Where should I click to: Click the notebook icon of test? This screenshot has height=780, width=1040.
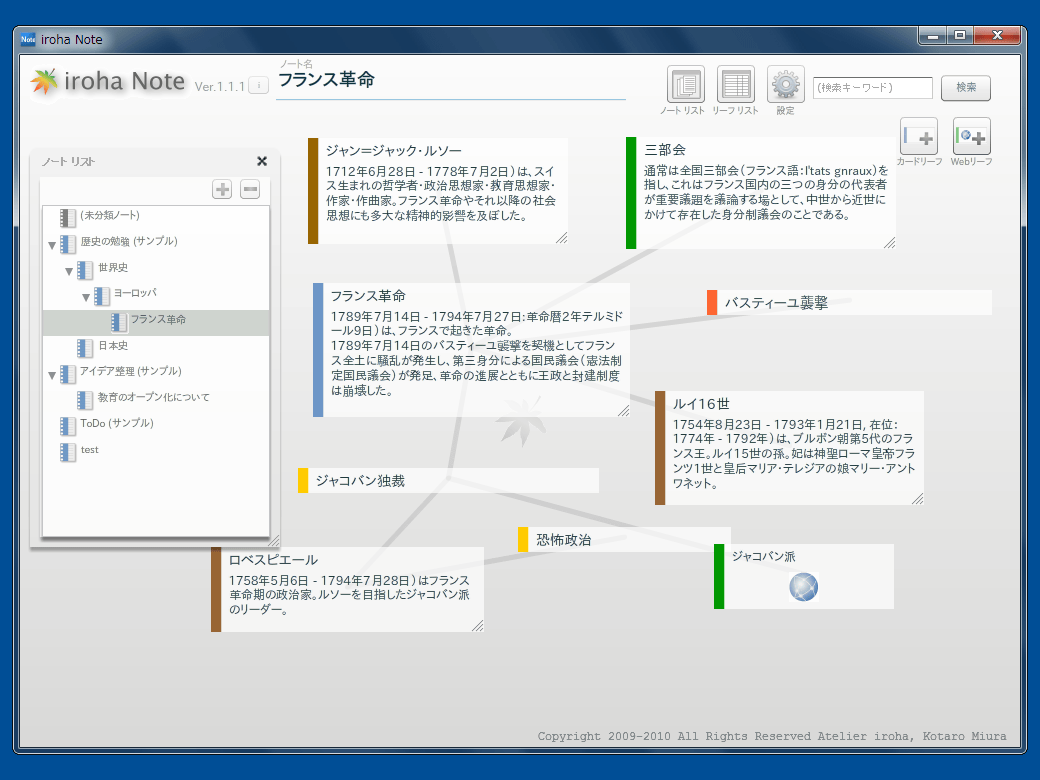[68, 452]
